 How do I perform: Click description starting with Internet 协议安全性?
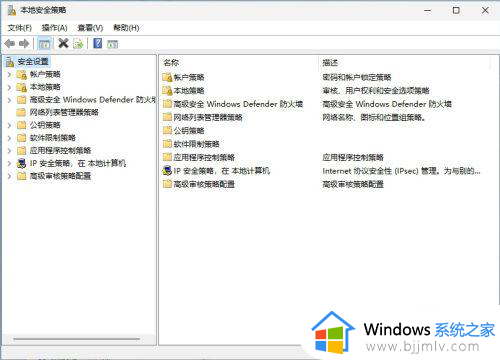click(401, 171)
